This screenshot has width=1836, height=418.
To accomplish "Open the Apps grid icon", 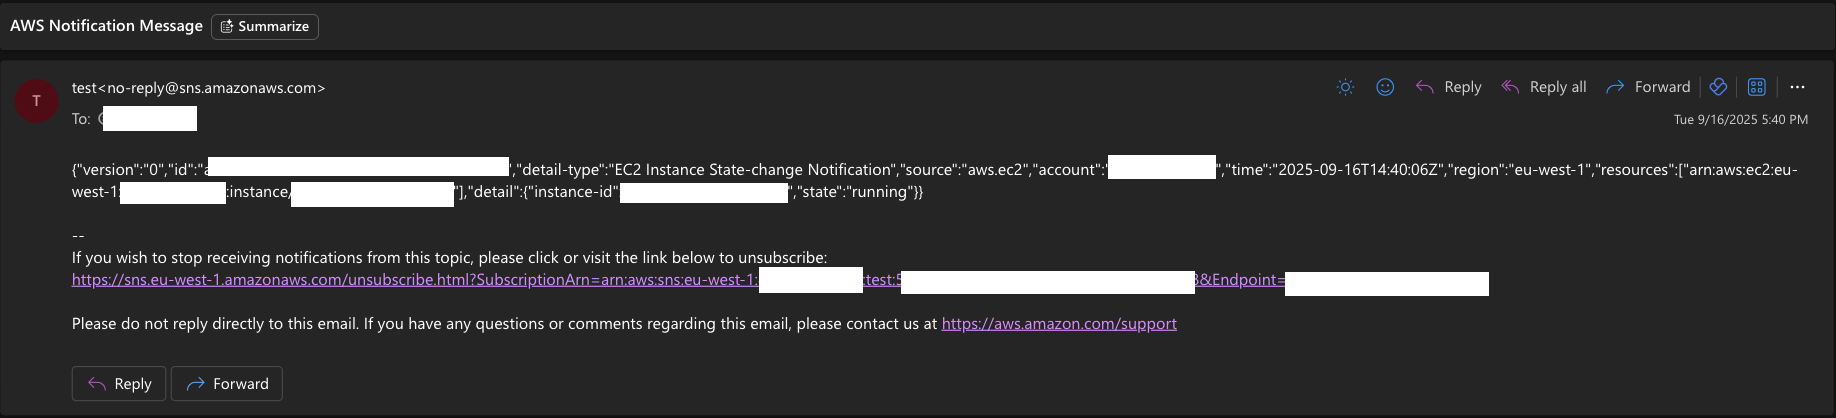I will (x=1756, y=87).
